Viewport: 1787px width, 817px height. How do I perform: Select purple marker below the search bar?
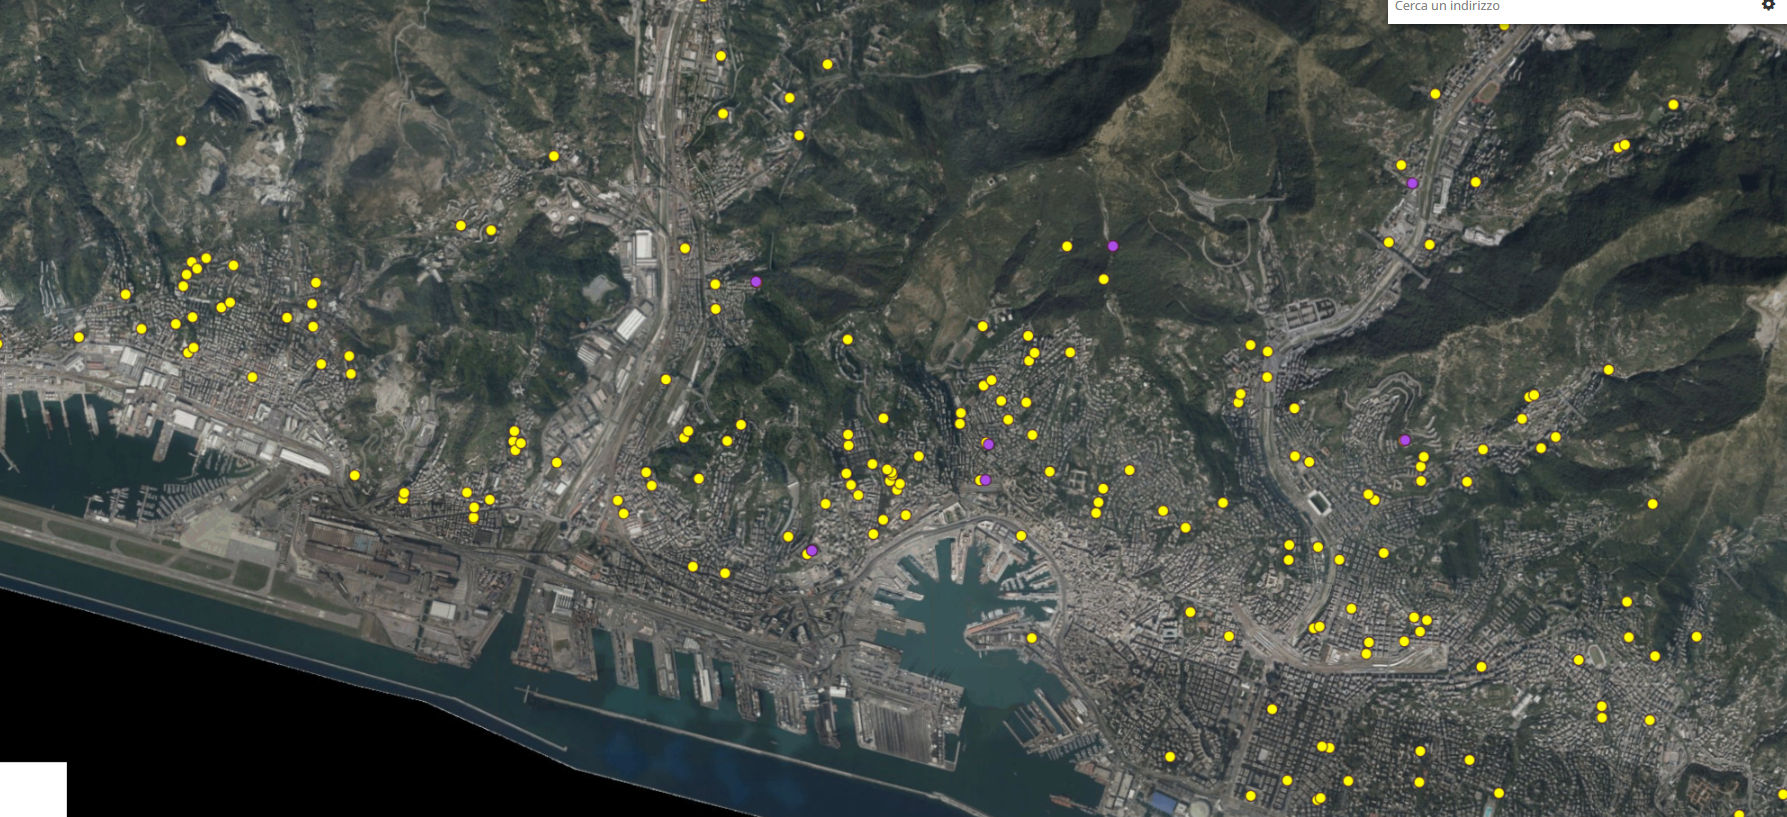pyautogui.click(x=1412, y=183)
